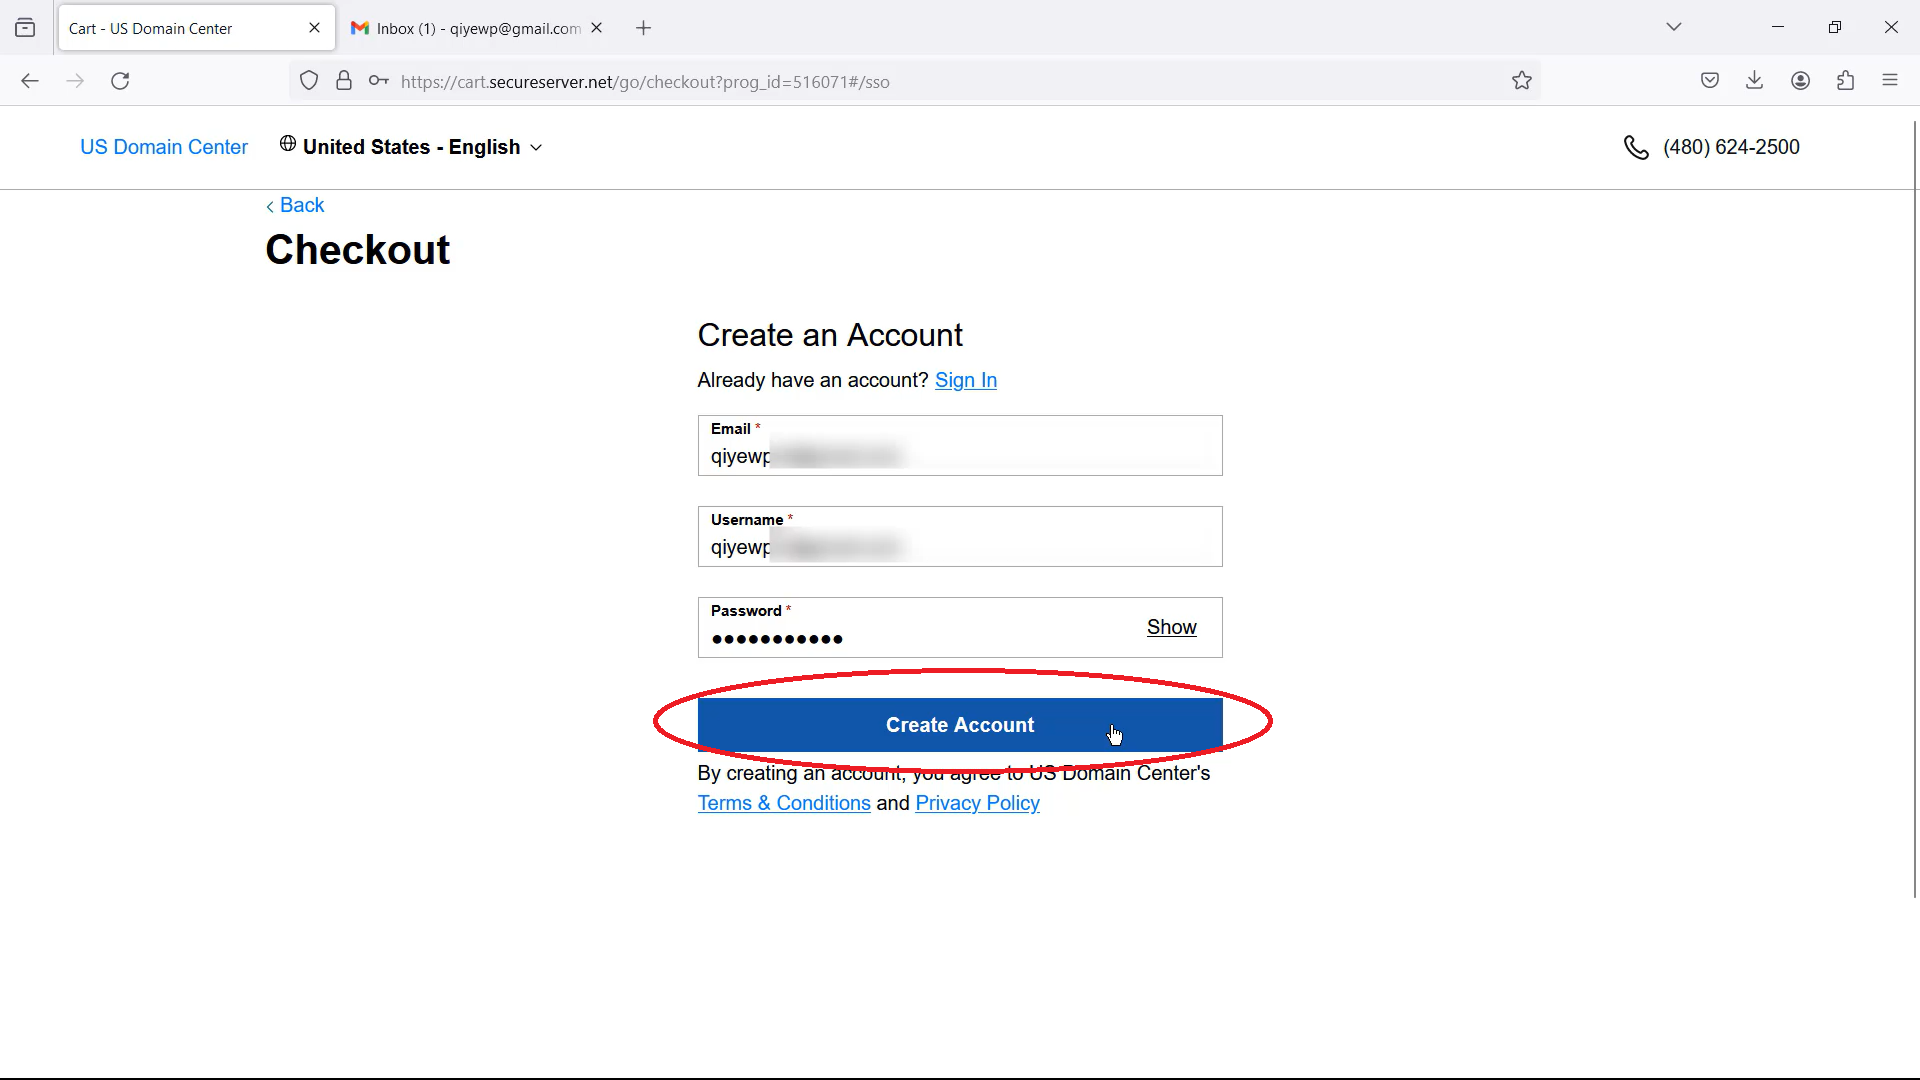Viewport: 1920px width, 1080px height.
Task: Click the back navigation arrow
Action: tap(30, 81)
